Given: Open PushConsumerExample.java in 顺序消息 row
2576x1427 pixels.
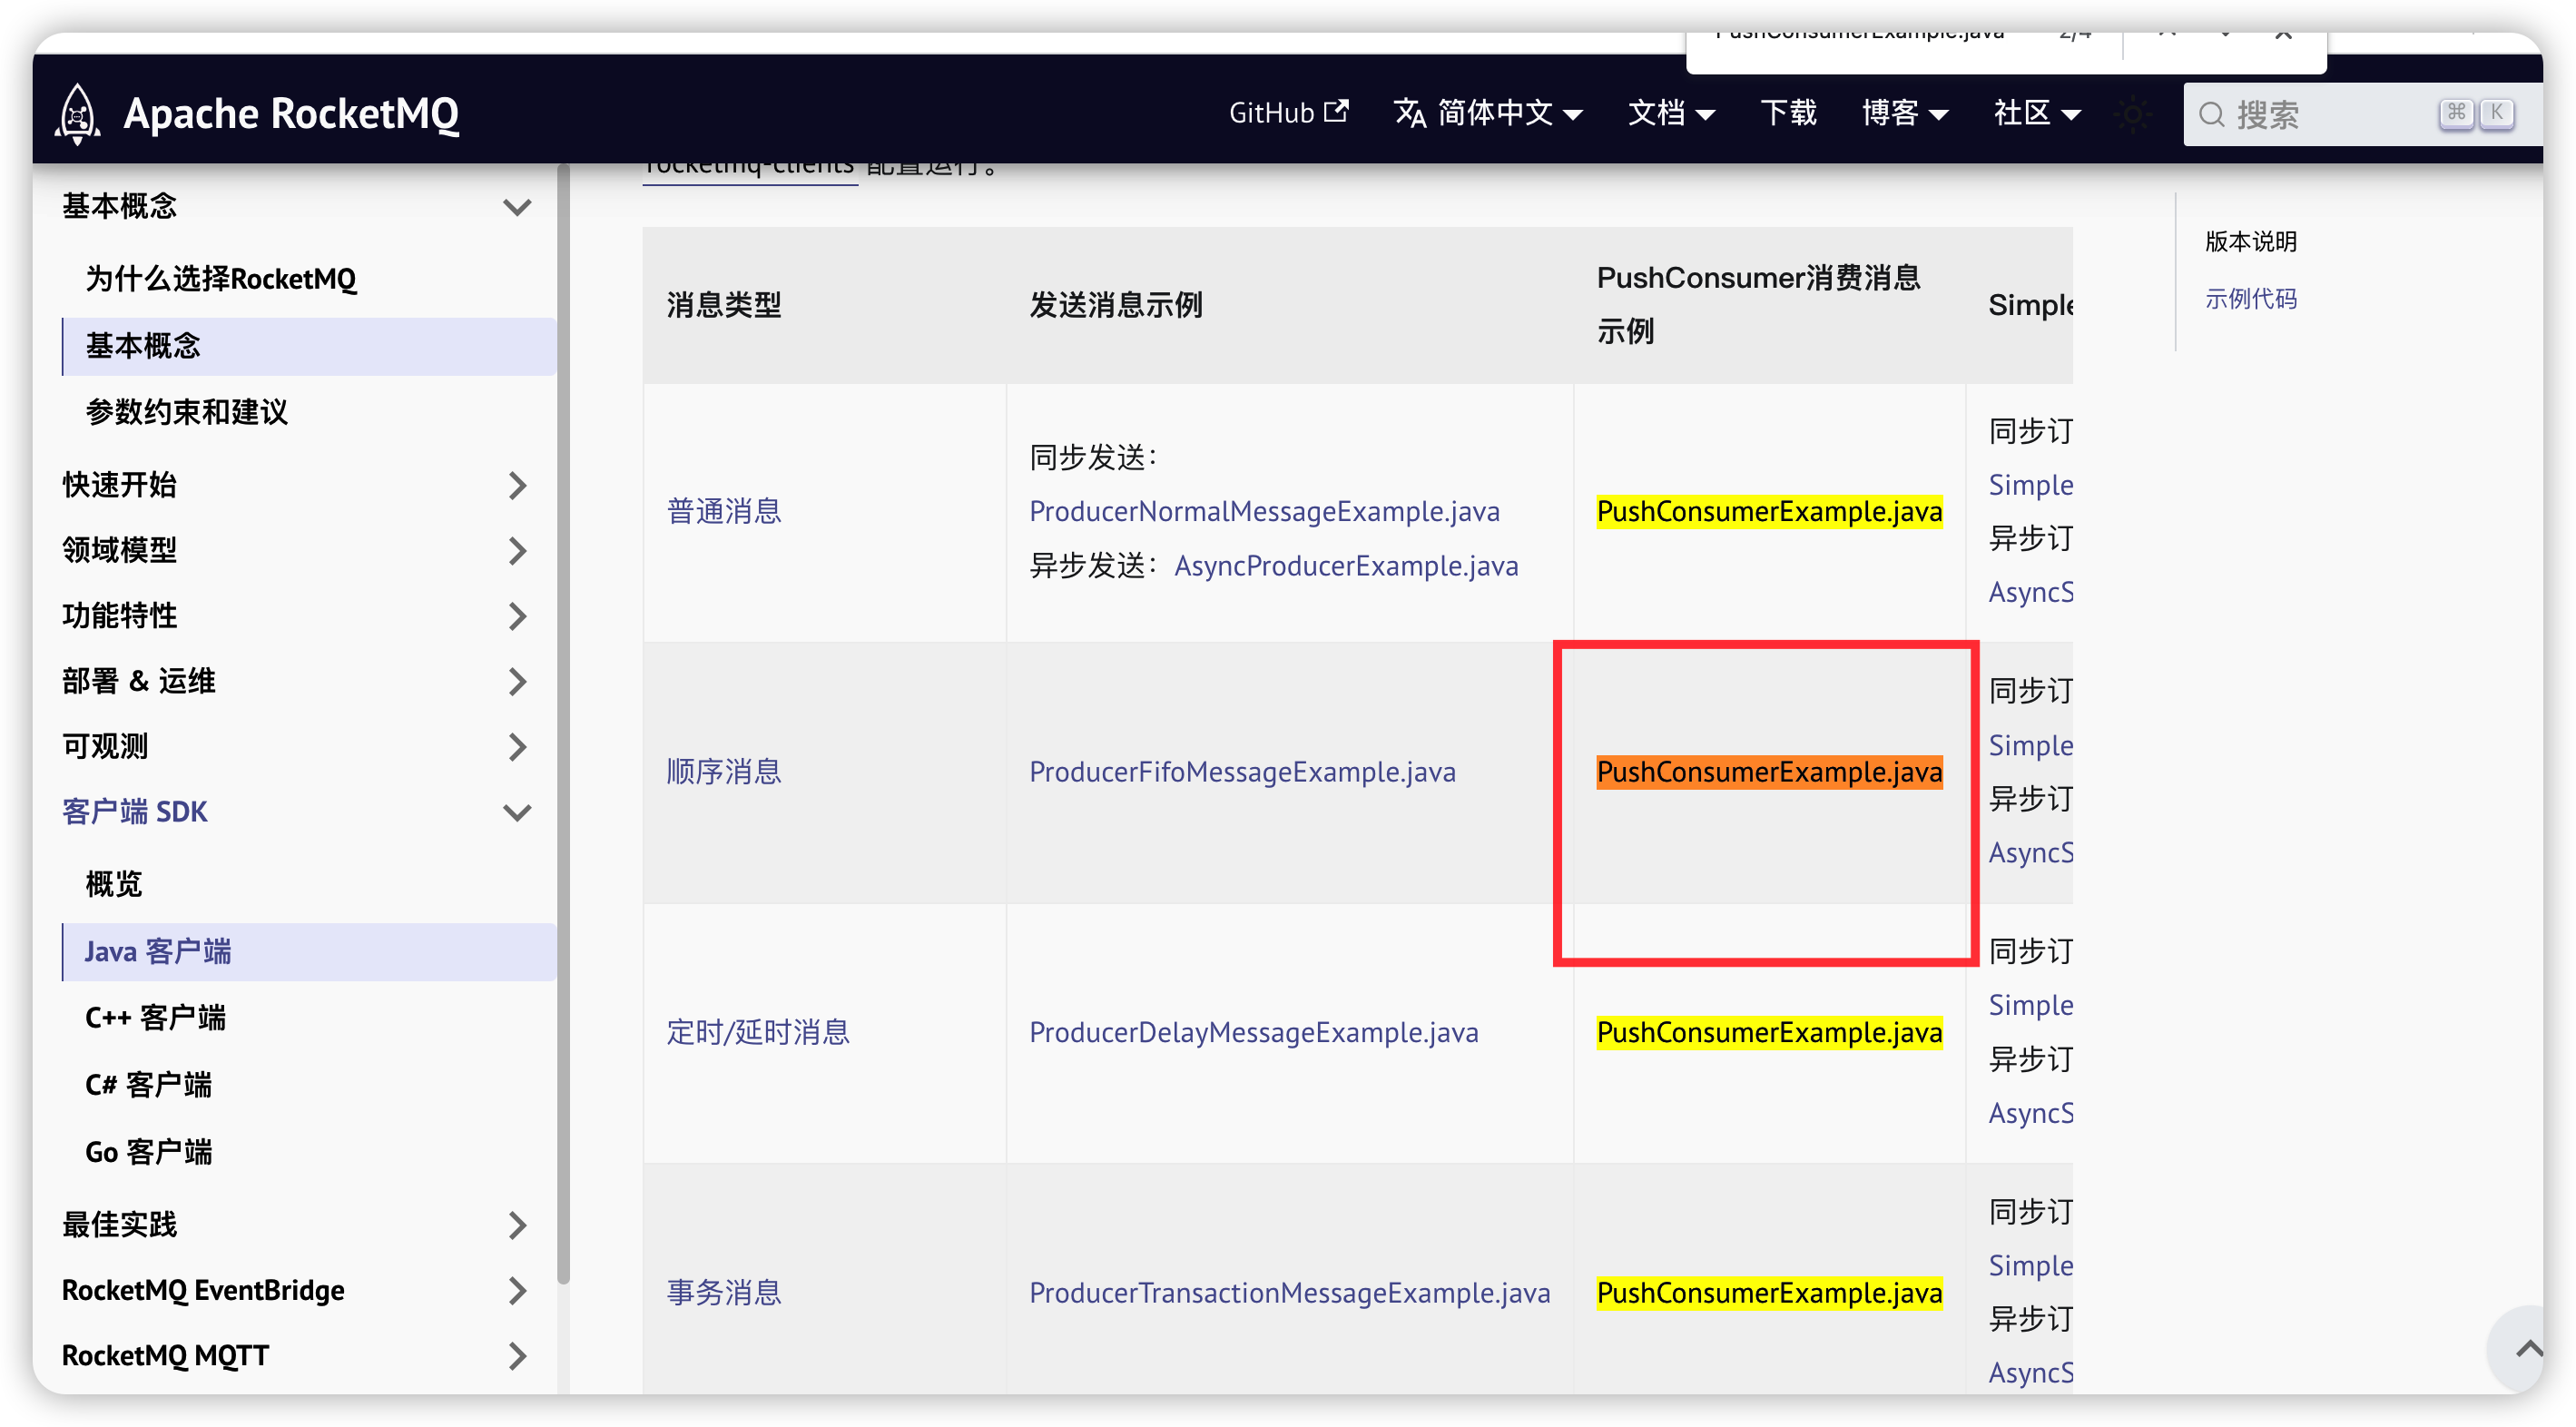Looking at the screenshot, I should (x=1769, y=772).
